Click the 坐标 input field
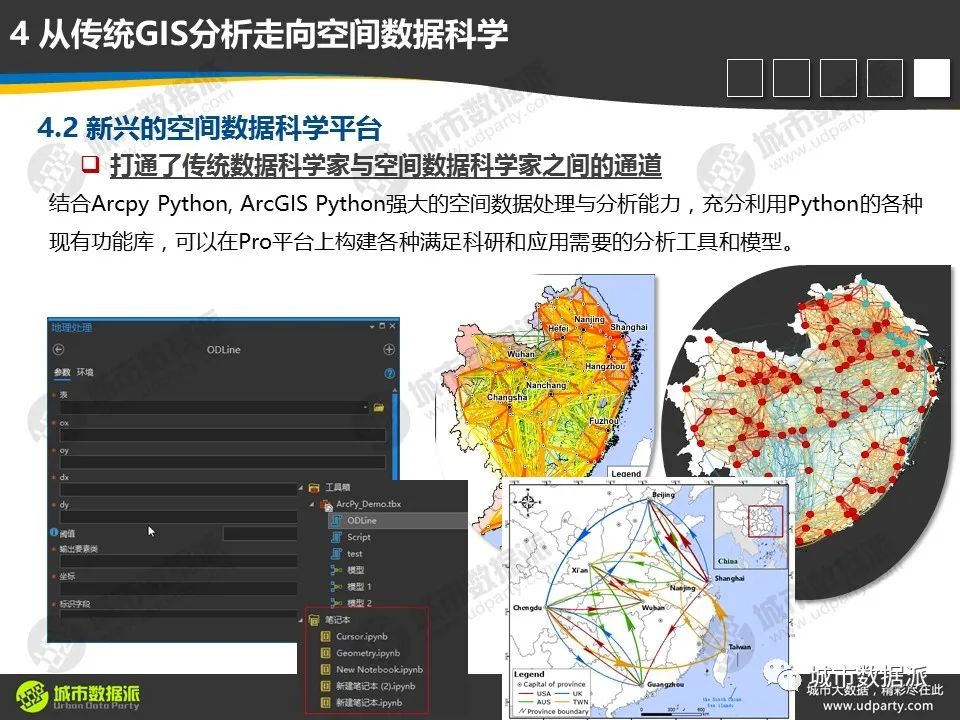Image resolution: width=960 pixels, height=720 pixels. 178,588
